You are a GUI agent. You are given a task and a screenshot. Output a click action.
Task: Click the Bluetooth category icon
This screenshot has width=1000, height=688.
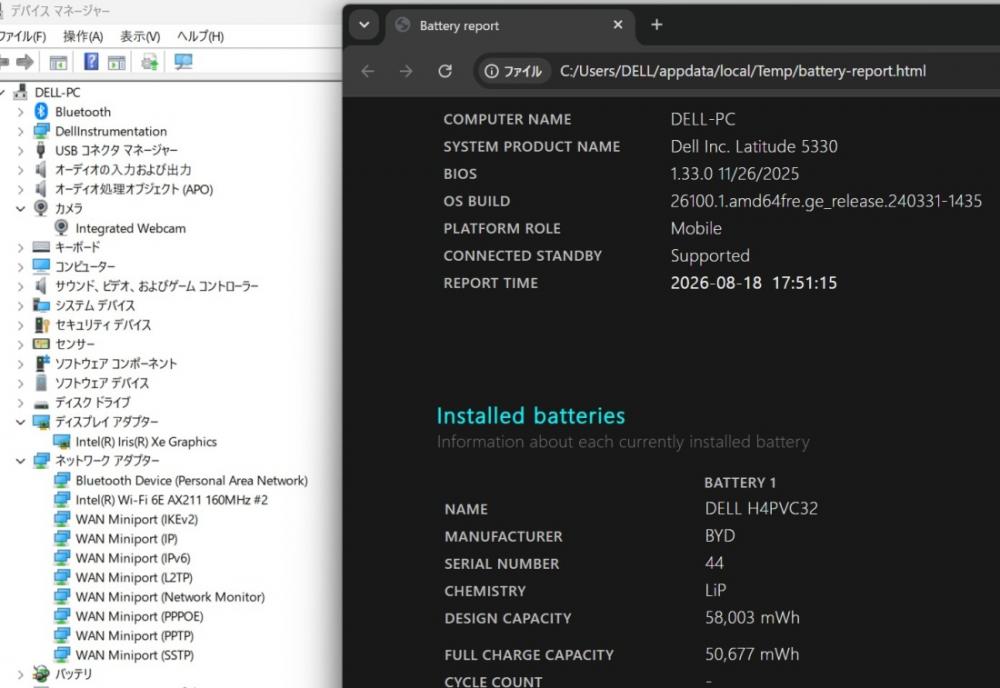[41, 112]
